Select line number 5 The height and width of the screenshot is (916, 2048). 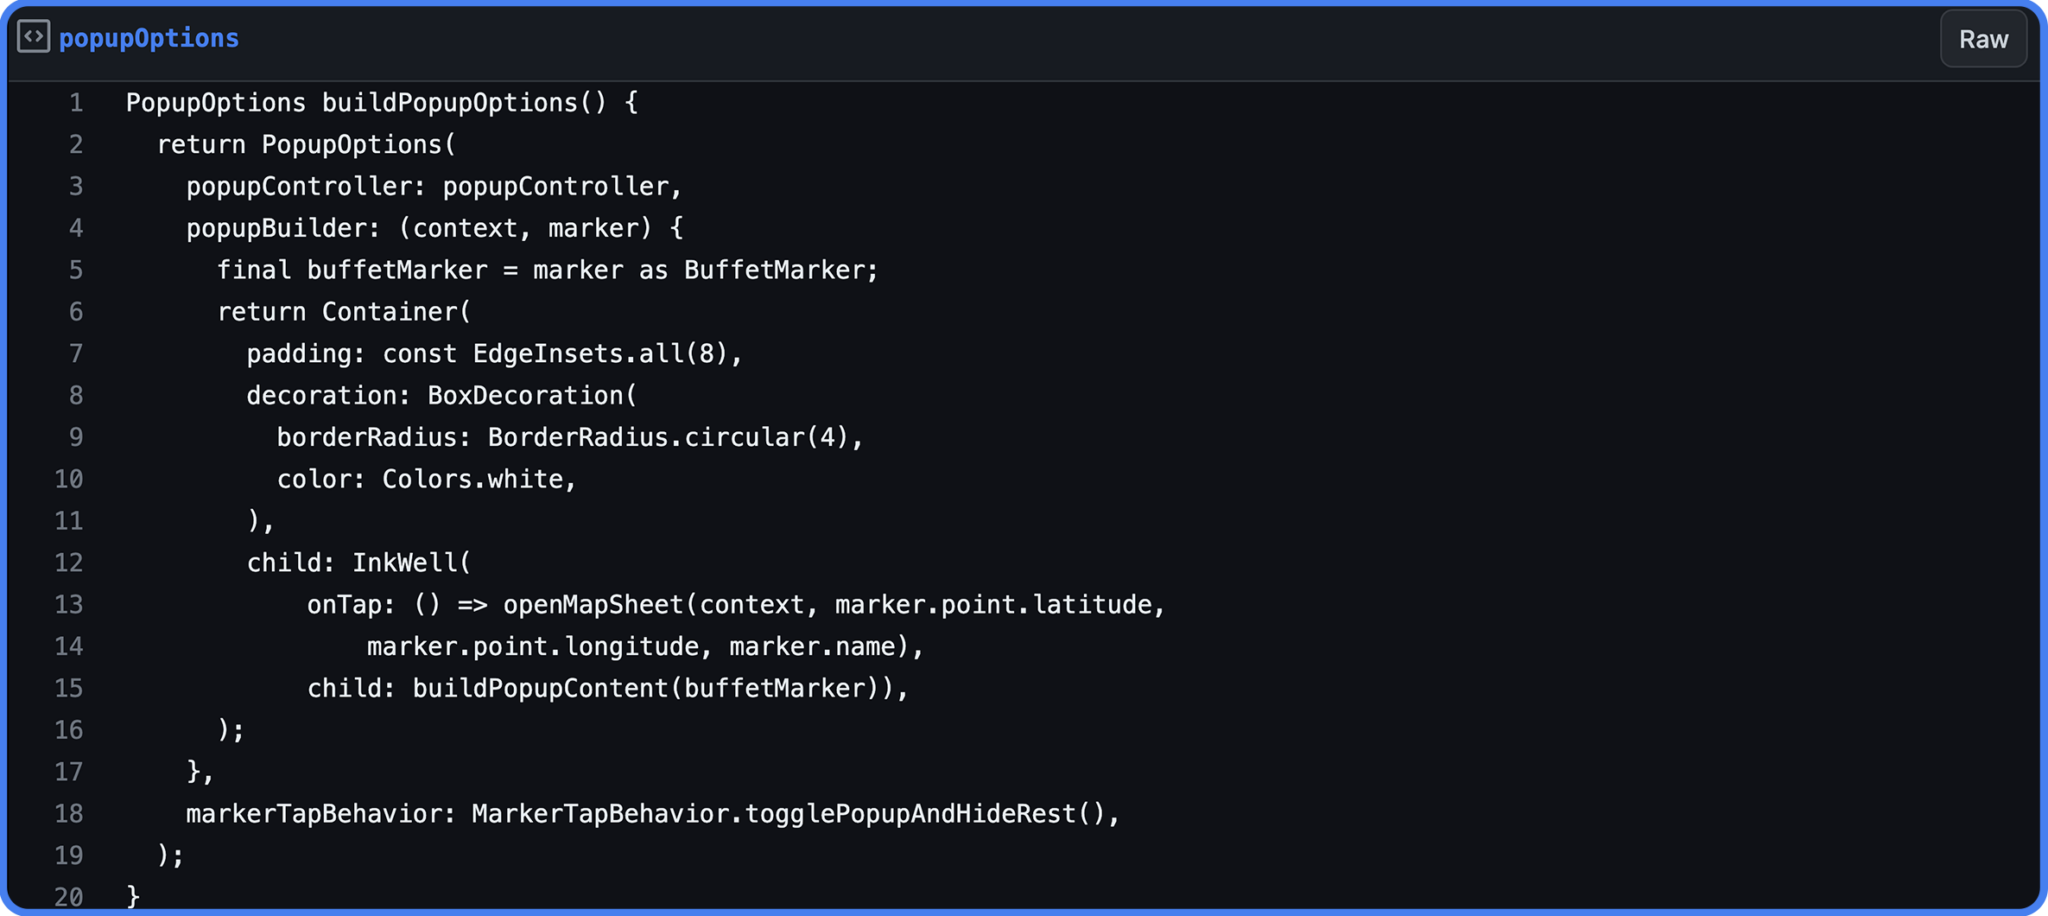[76, 270]
